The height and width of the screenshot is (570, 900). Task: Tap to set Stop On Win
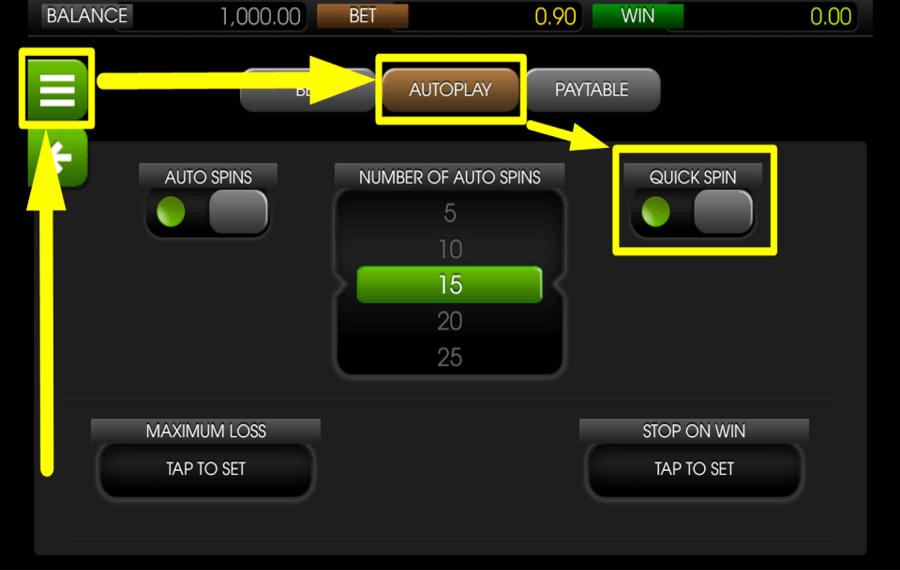pos(694,469)
